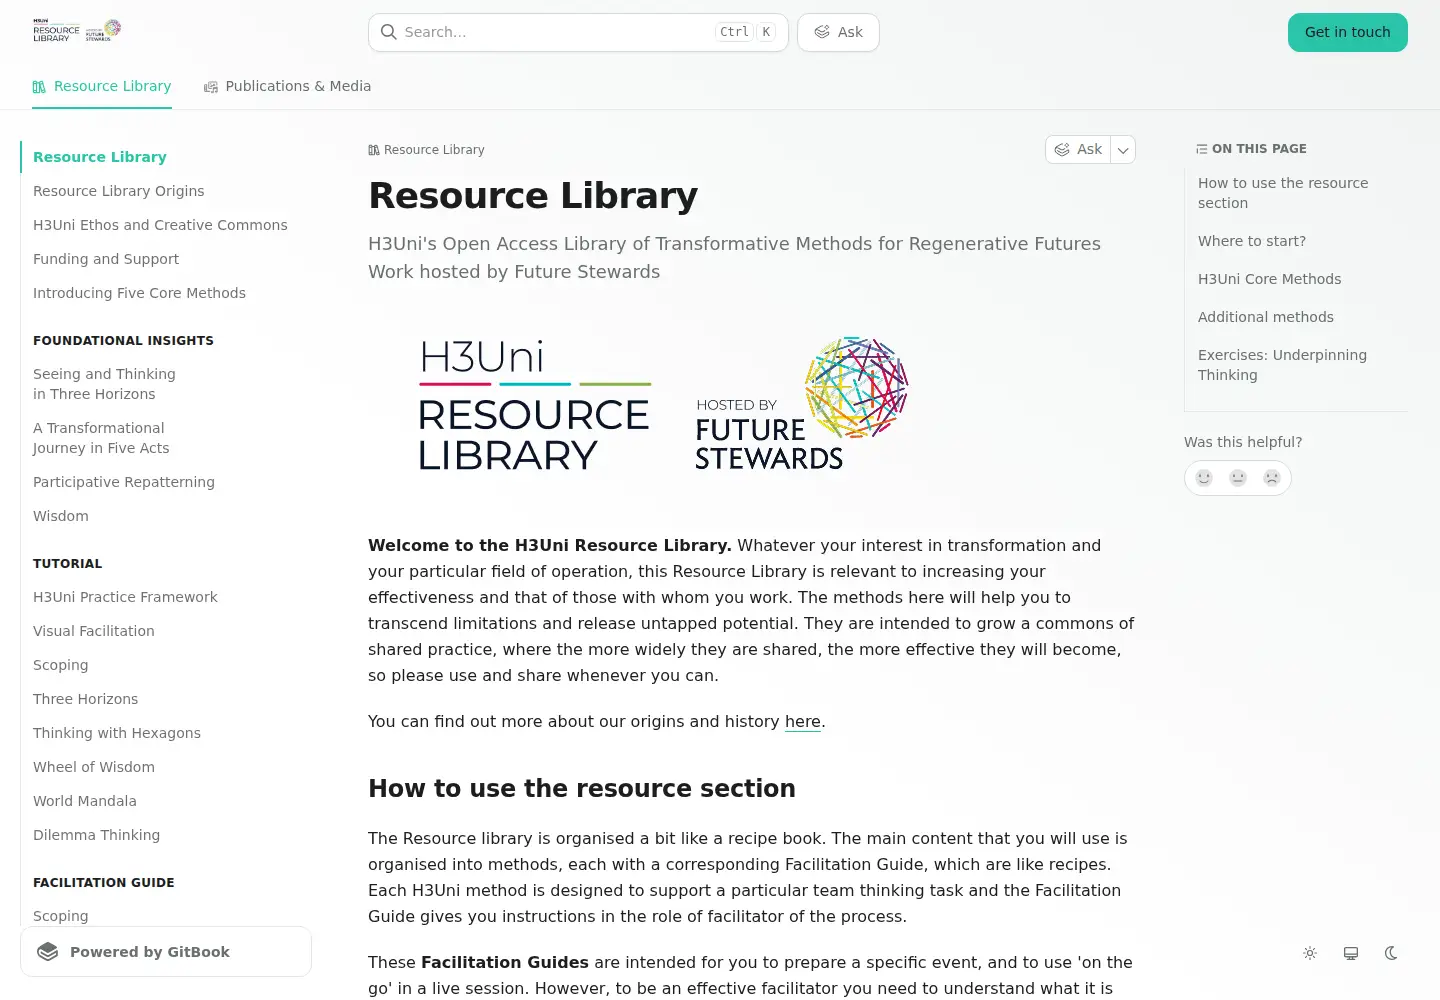
Task: Click the neutral face helpful rating
Action: [1238, 478]
